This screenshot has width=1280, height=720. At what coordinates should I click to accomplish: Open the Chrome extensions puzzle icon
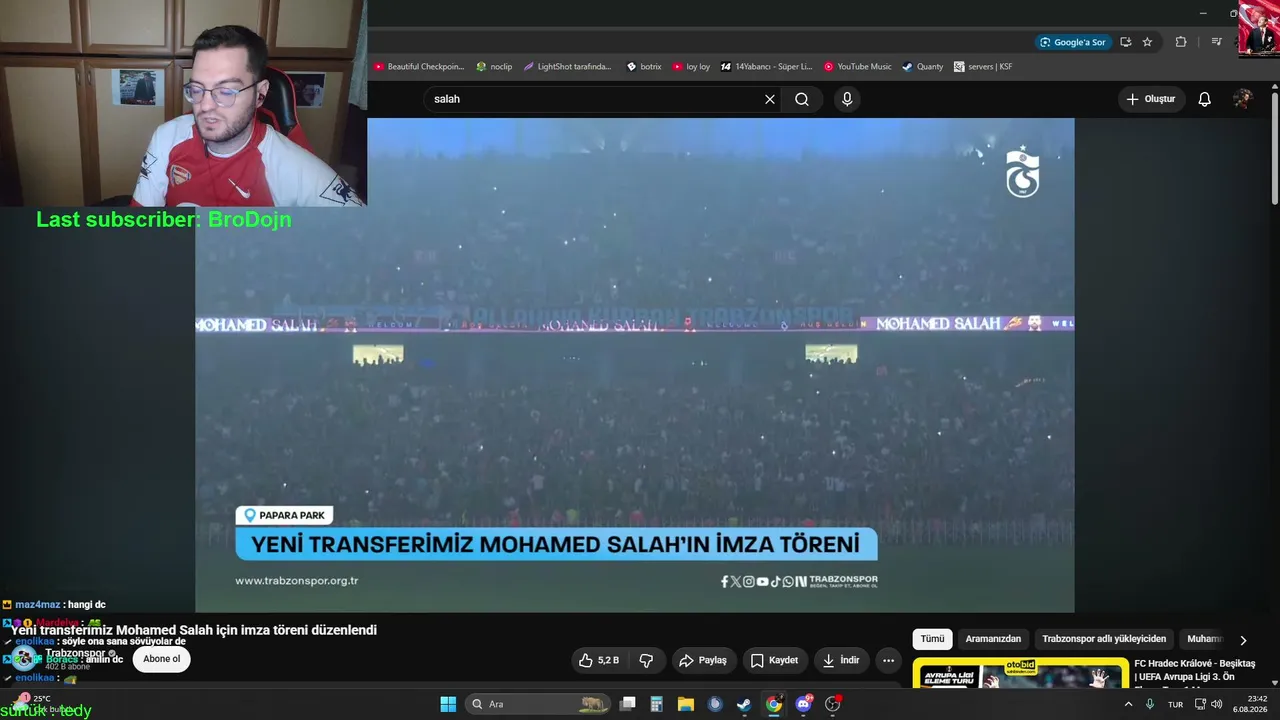(1181, 42)
